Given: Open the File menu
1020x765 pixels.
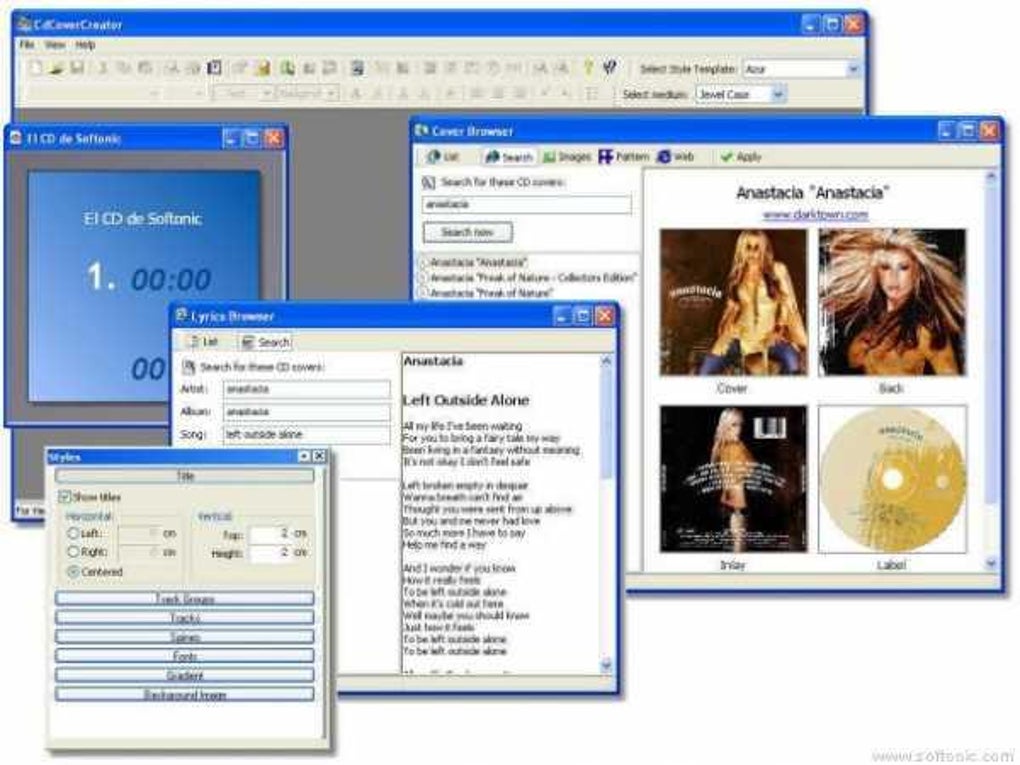Looking at the screenshot, I should click(27, 45).
